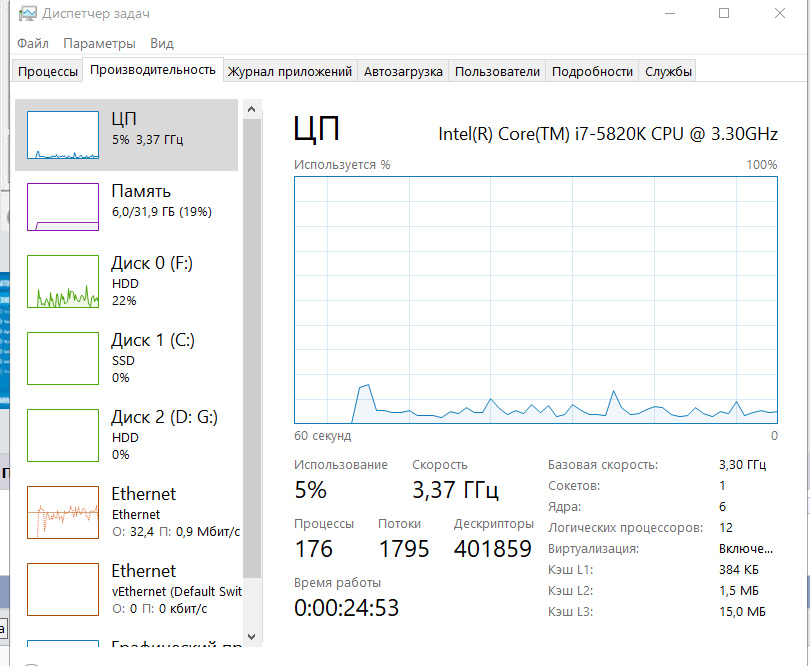Click the uptime value '0:00:24:53'
This screenshot has width=810, height=666.
tap(347, 608)
